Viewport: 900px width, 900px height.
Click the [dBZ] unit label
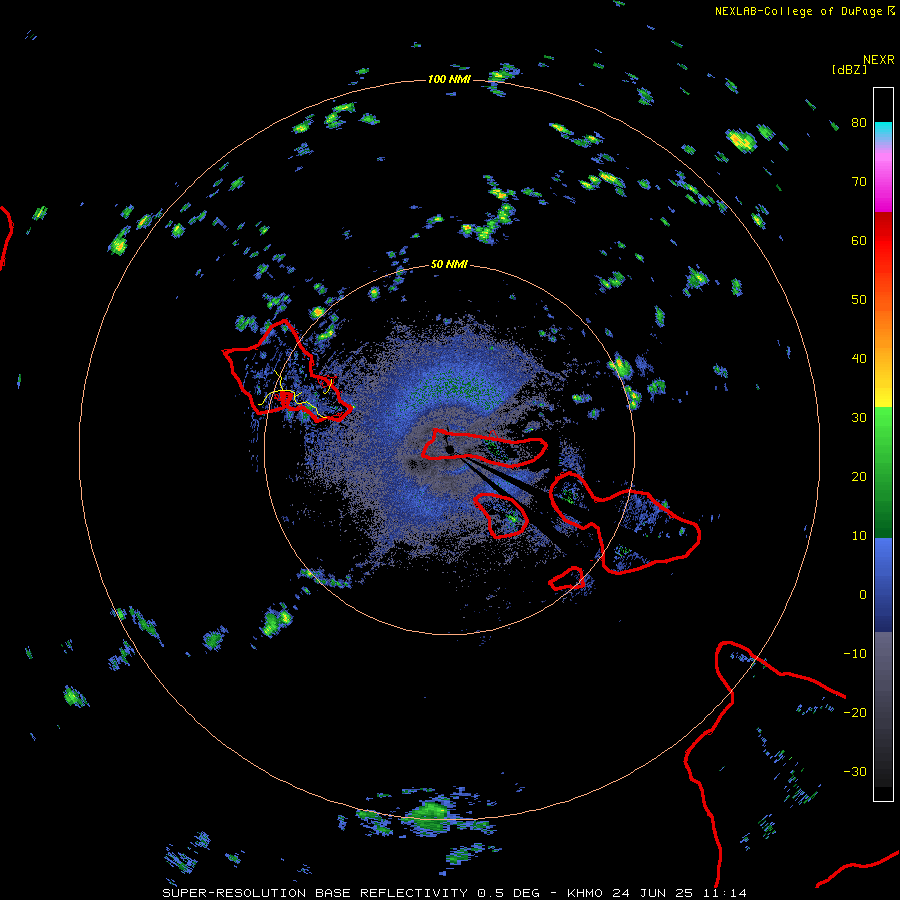(x=849, y=69)
